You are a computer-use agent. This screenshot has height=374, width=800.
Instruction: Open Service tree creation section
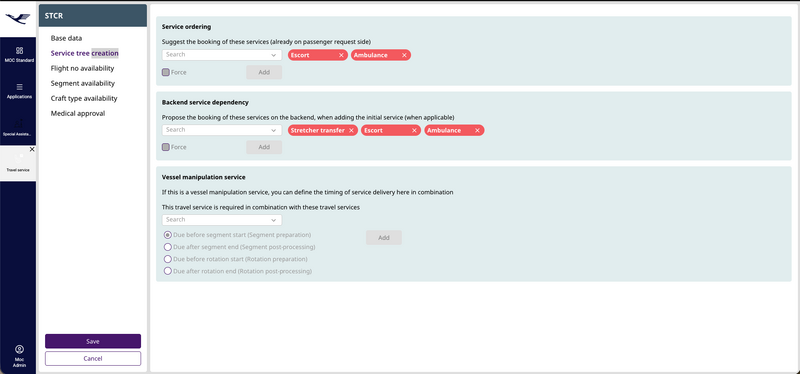[85, 53]
